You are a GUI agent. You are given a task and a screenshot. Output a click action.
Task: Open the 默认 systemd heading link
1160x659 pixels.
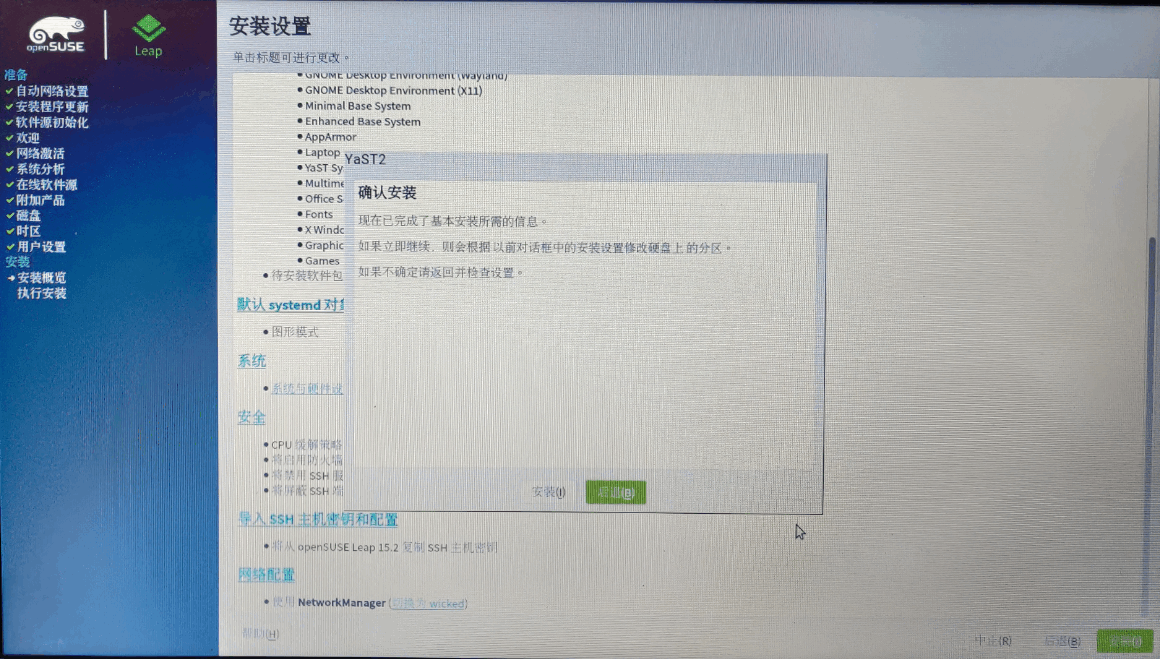(290, 305)
